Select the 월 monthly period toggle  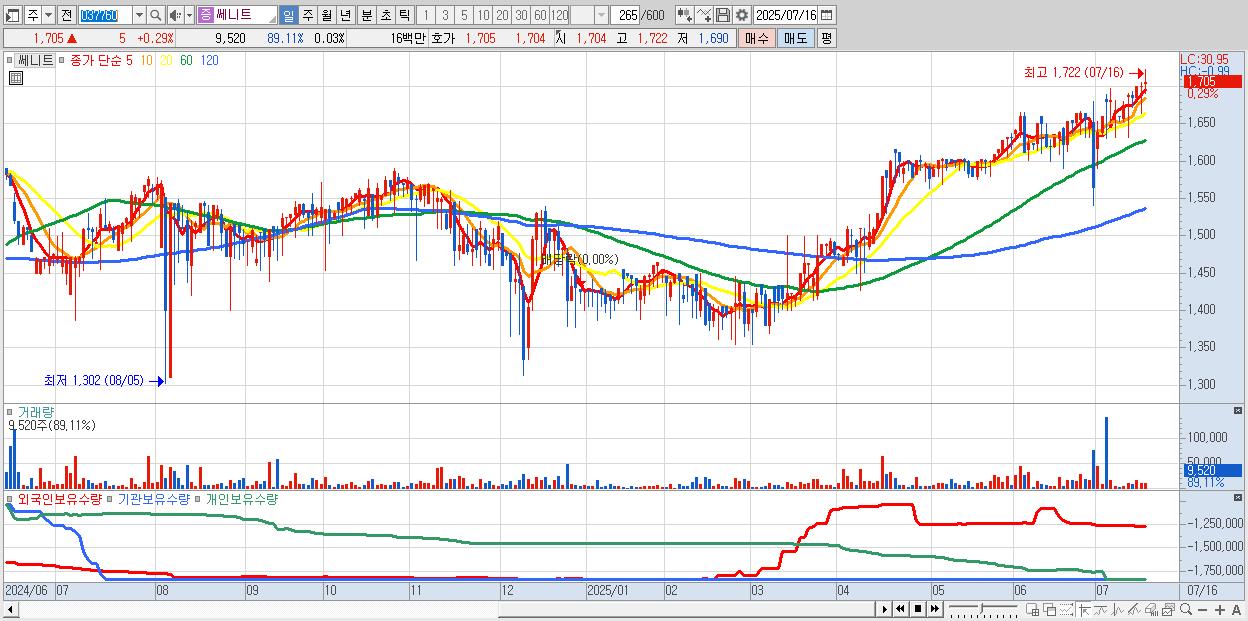[326, 15]
